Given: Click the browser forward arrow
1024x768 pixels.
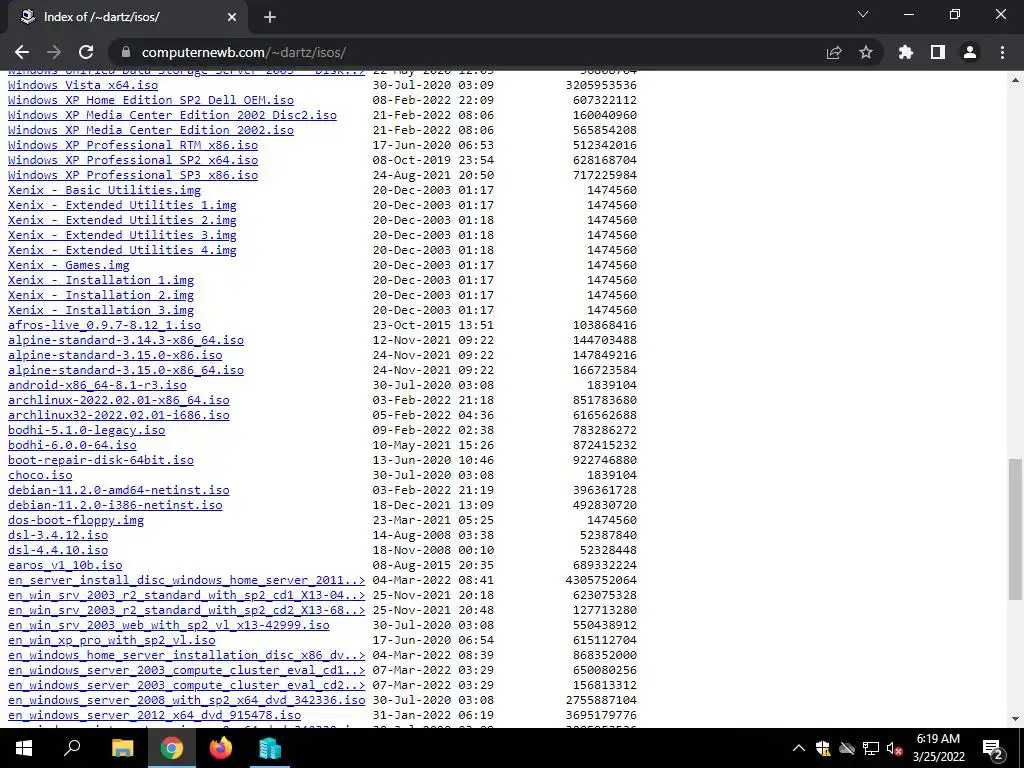Looking at the screenshot, I should pos(54,52).
